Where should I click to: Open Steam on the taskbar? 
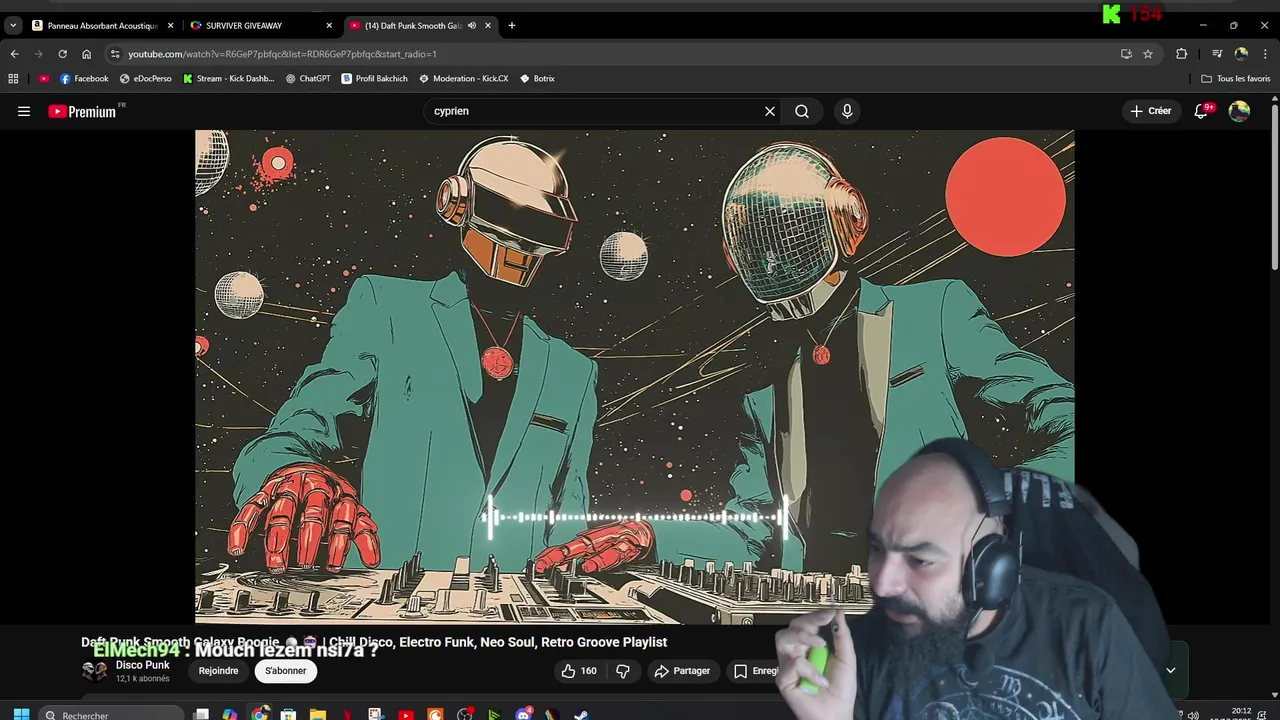click(581, 714)
